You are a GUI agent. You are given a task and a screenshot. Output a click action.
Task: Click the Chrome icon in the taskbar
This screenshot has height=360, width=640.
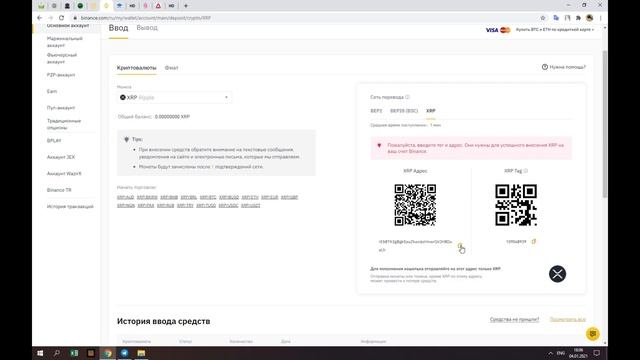tap(108, 353)
